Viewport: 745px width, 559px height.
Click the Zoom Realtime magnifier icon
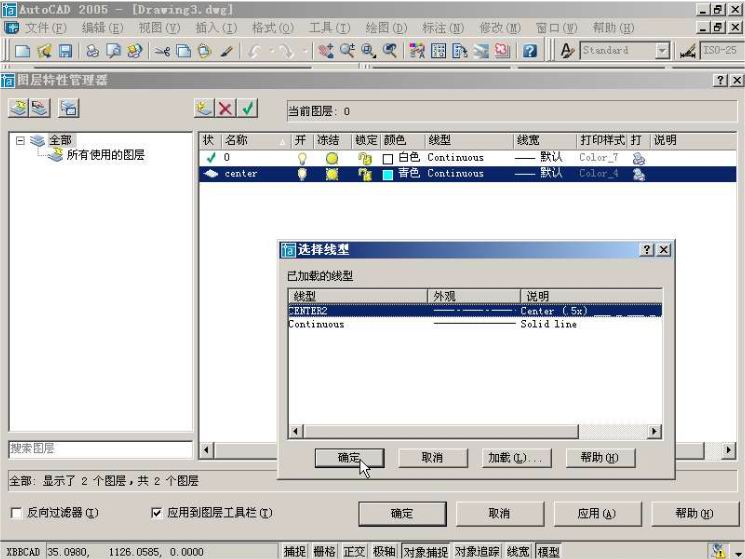pyautogui.click(x=347, y=50)
